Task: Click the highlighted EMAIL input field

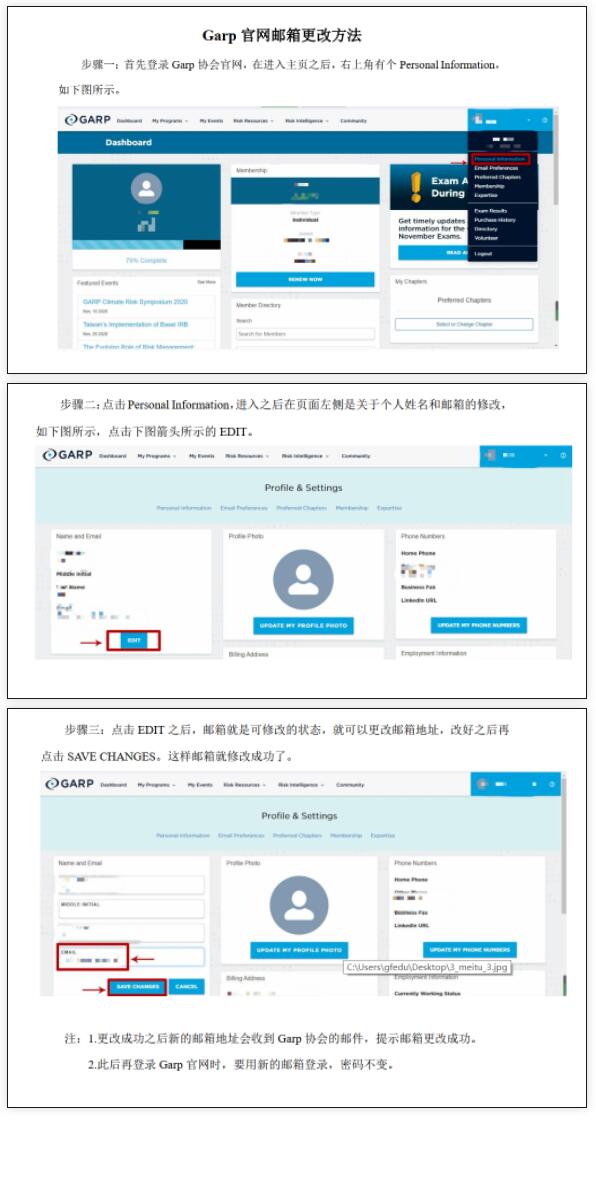Action: 132,956
